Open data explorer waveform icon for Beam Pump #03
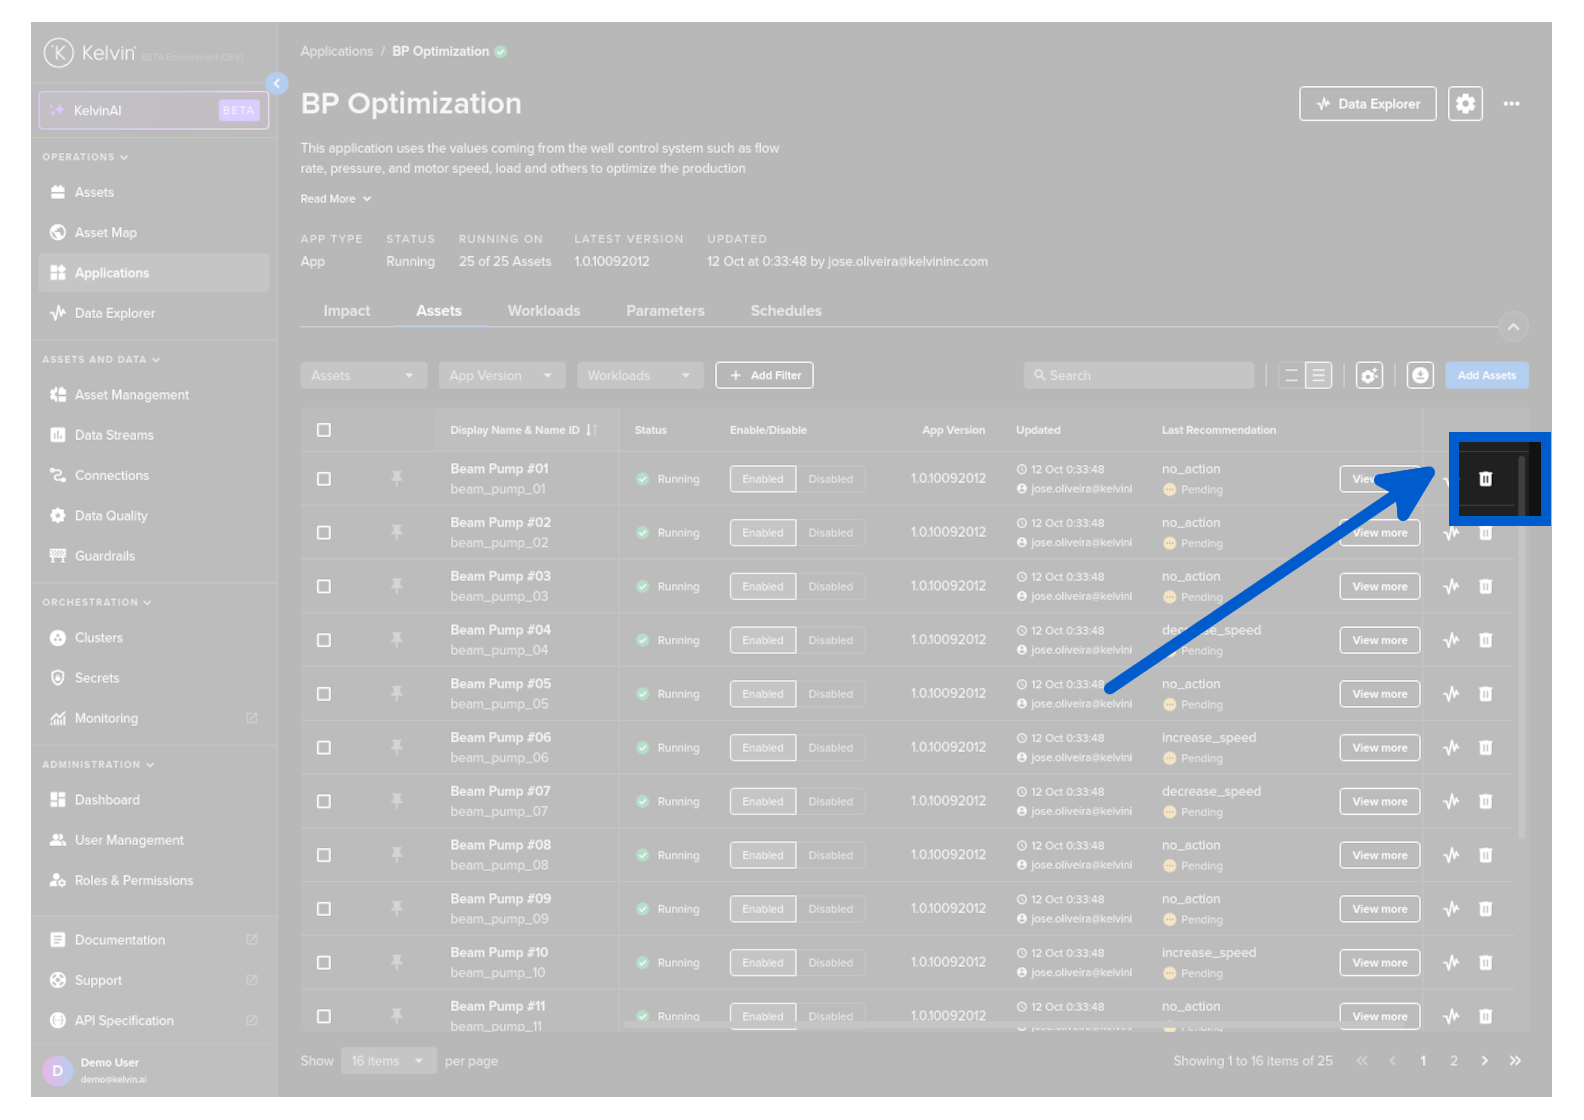This screenshot has height=1120, width=1584. coord(1451,587)
